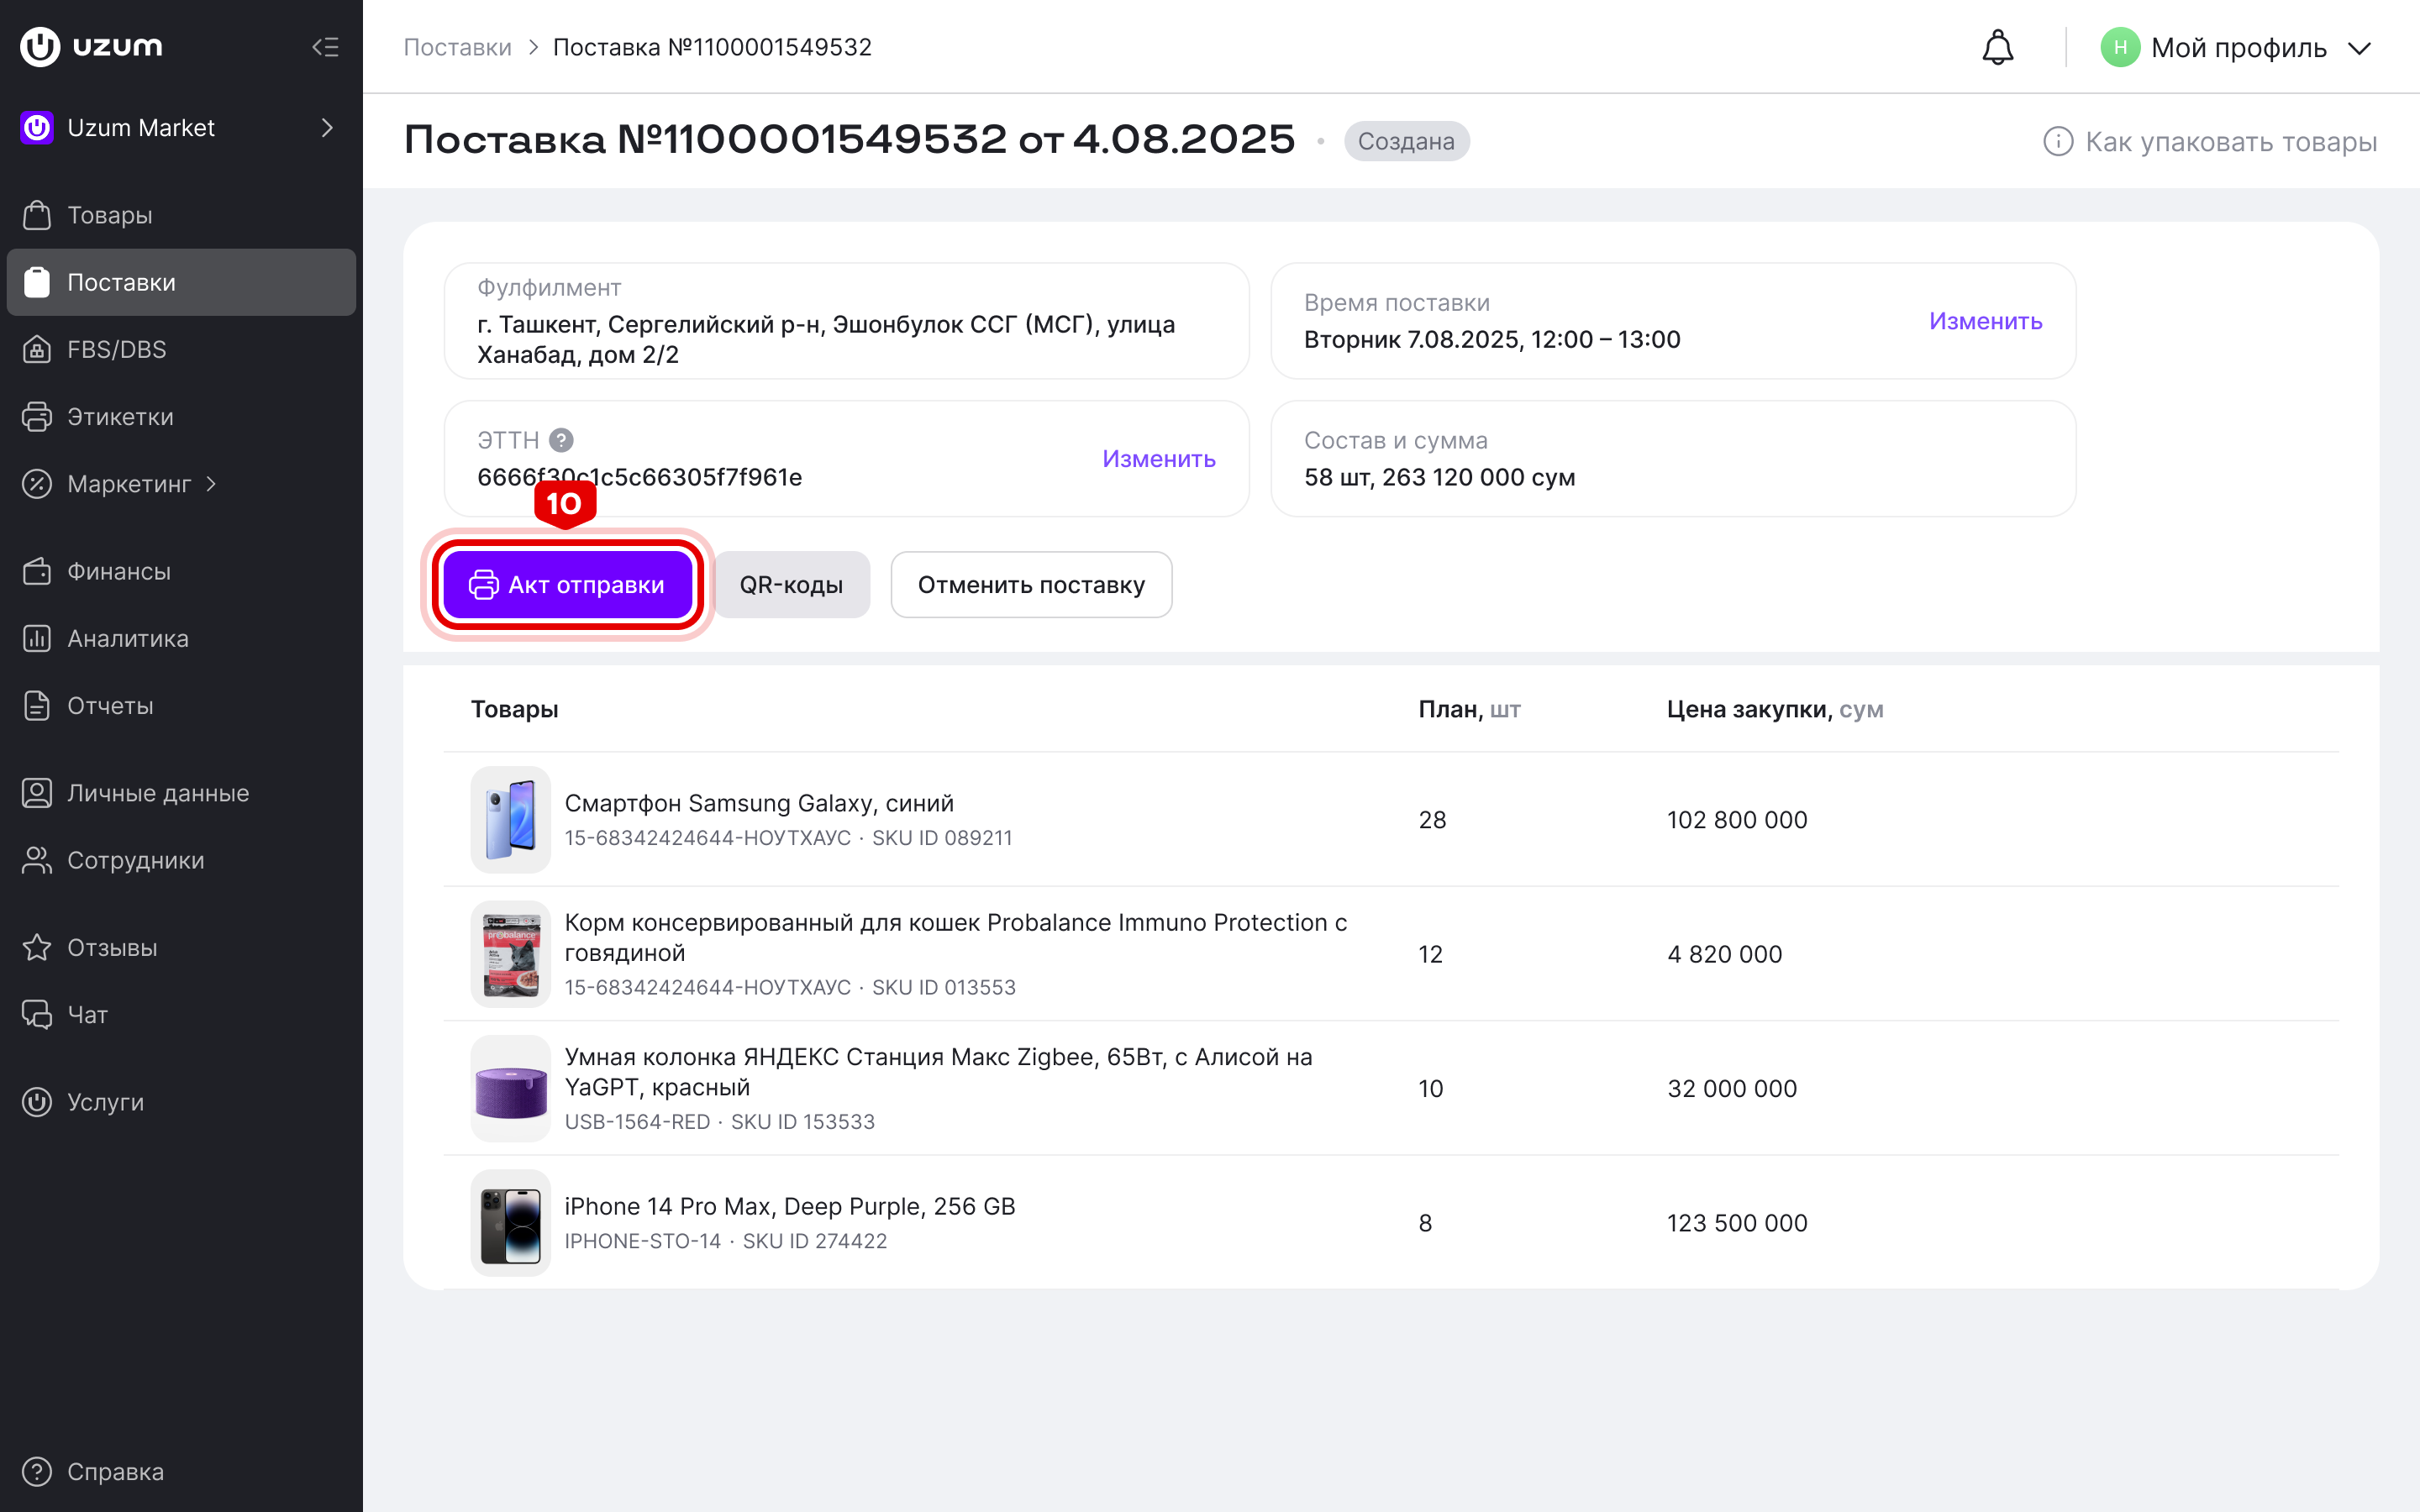Click the Uzum logo icon

tap(41, 47)
